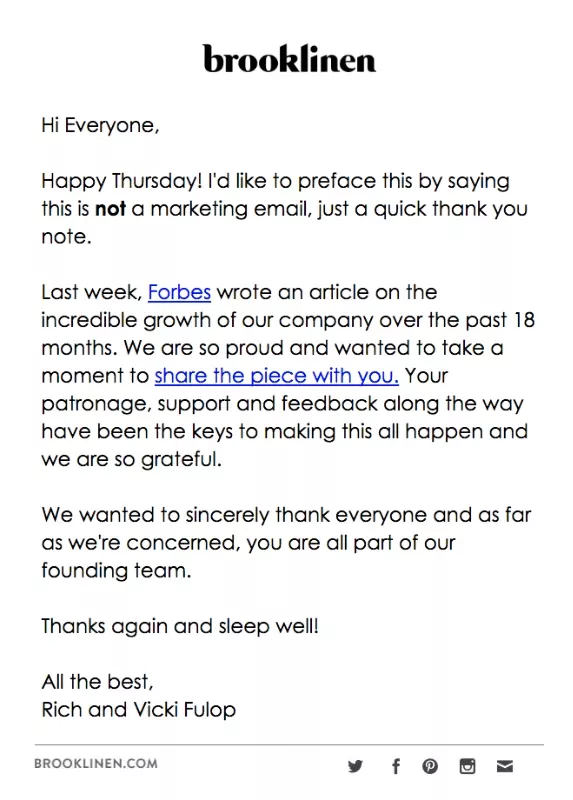Click the "Happy Thursday!" text
573x800 pixels.
pos(122,182)
